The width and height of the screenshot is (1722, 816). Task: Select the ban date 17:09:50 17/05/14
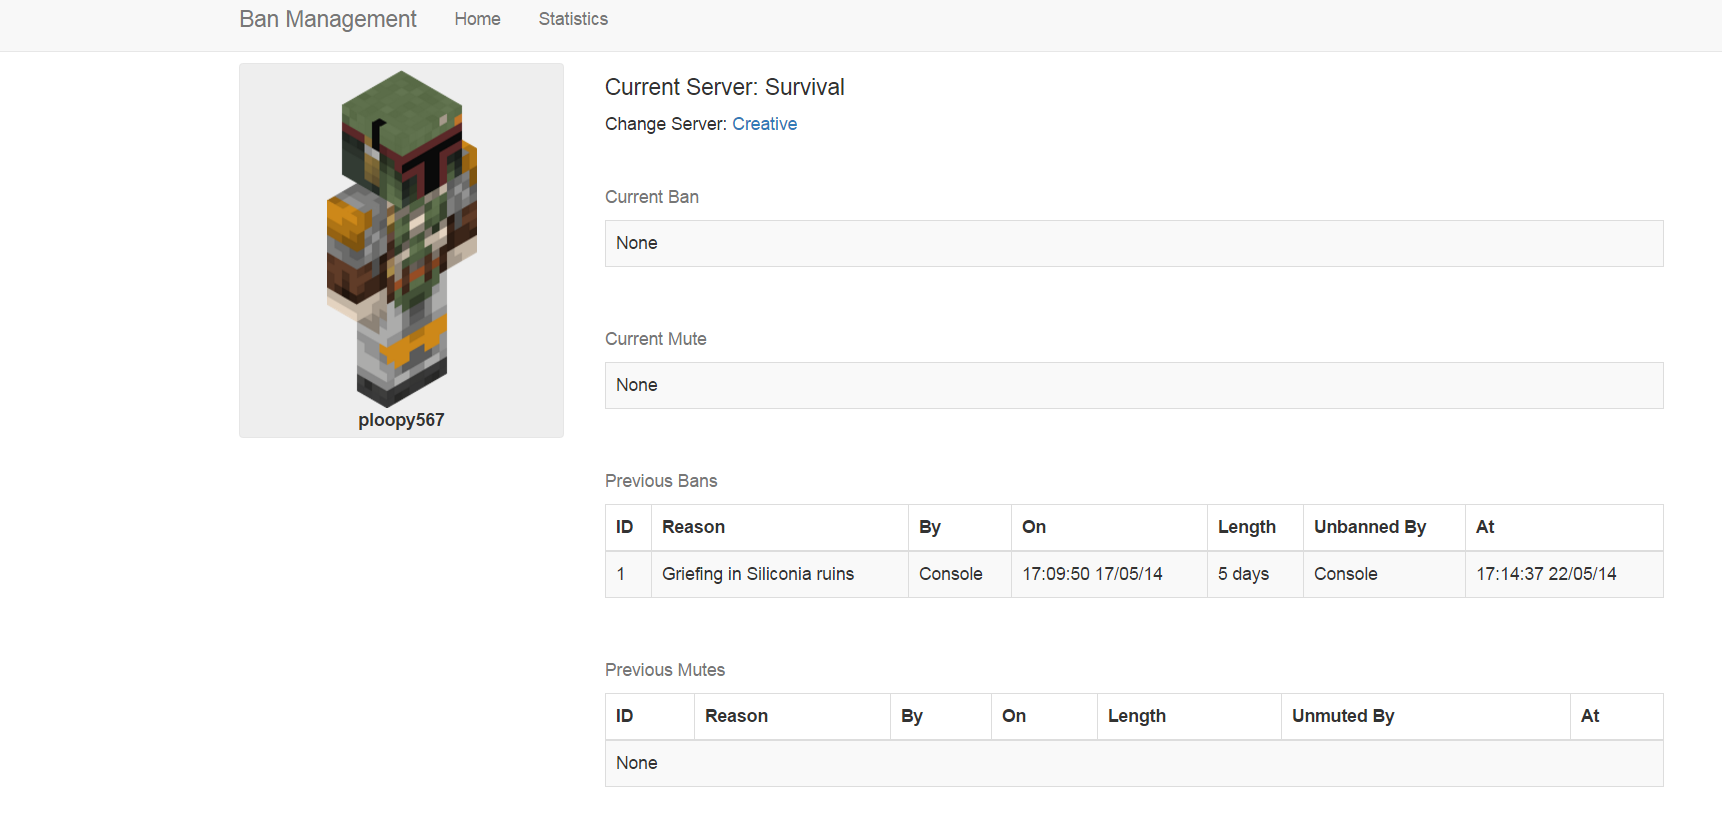click(1092, 574)
